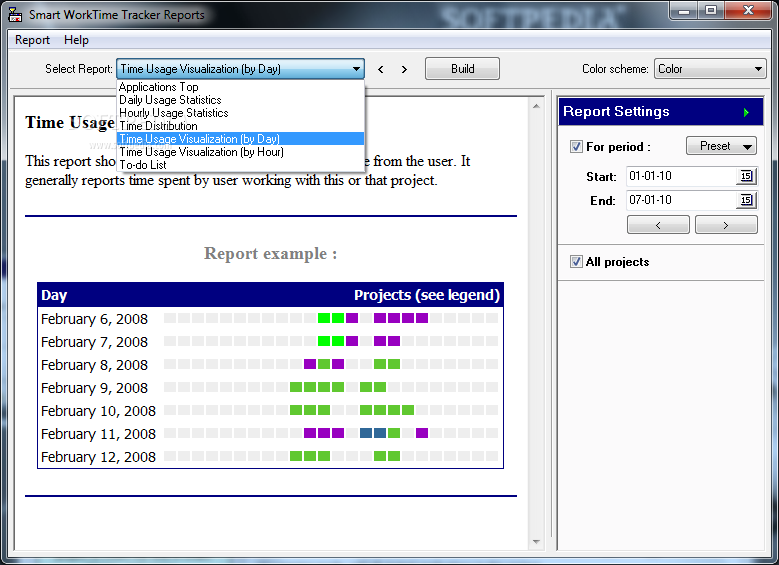Click the Report Settings panel title
779x565 pixels.
(x=616, y=111)
